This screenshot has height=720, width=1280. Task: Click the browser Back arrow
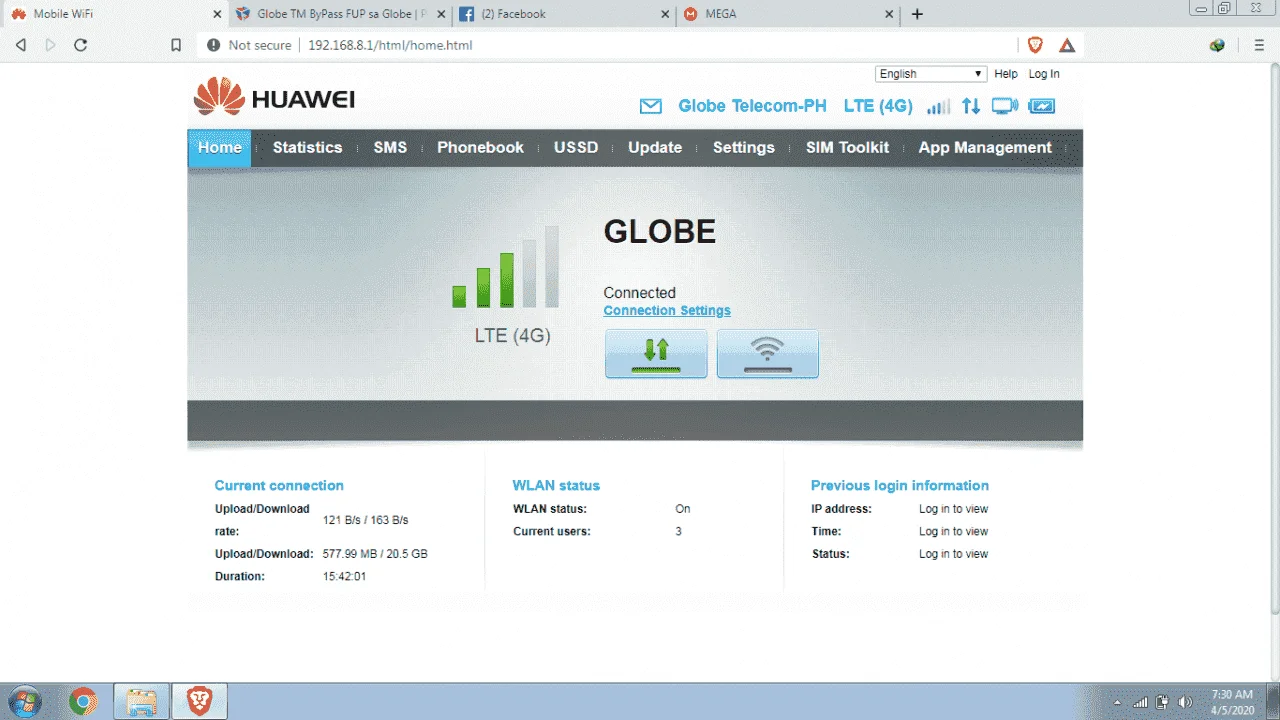click(21, 45)
